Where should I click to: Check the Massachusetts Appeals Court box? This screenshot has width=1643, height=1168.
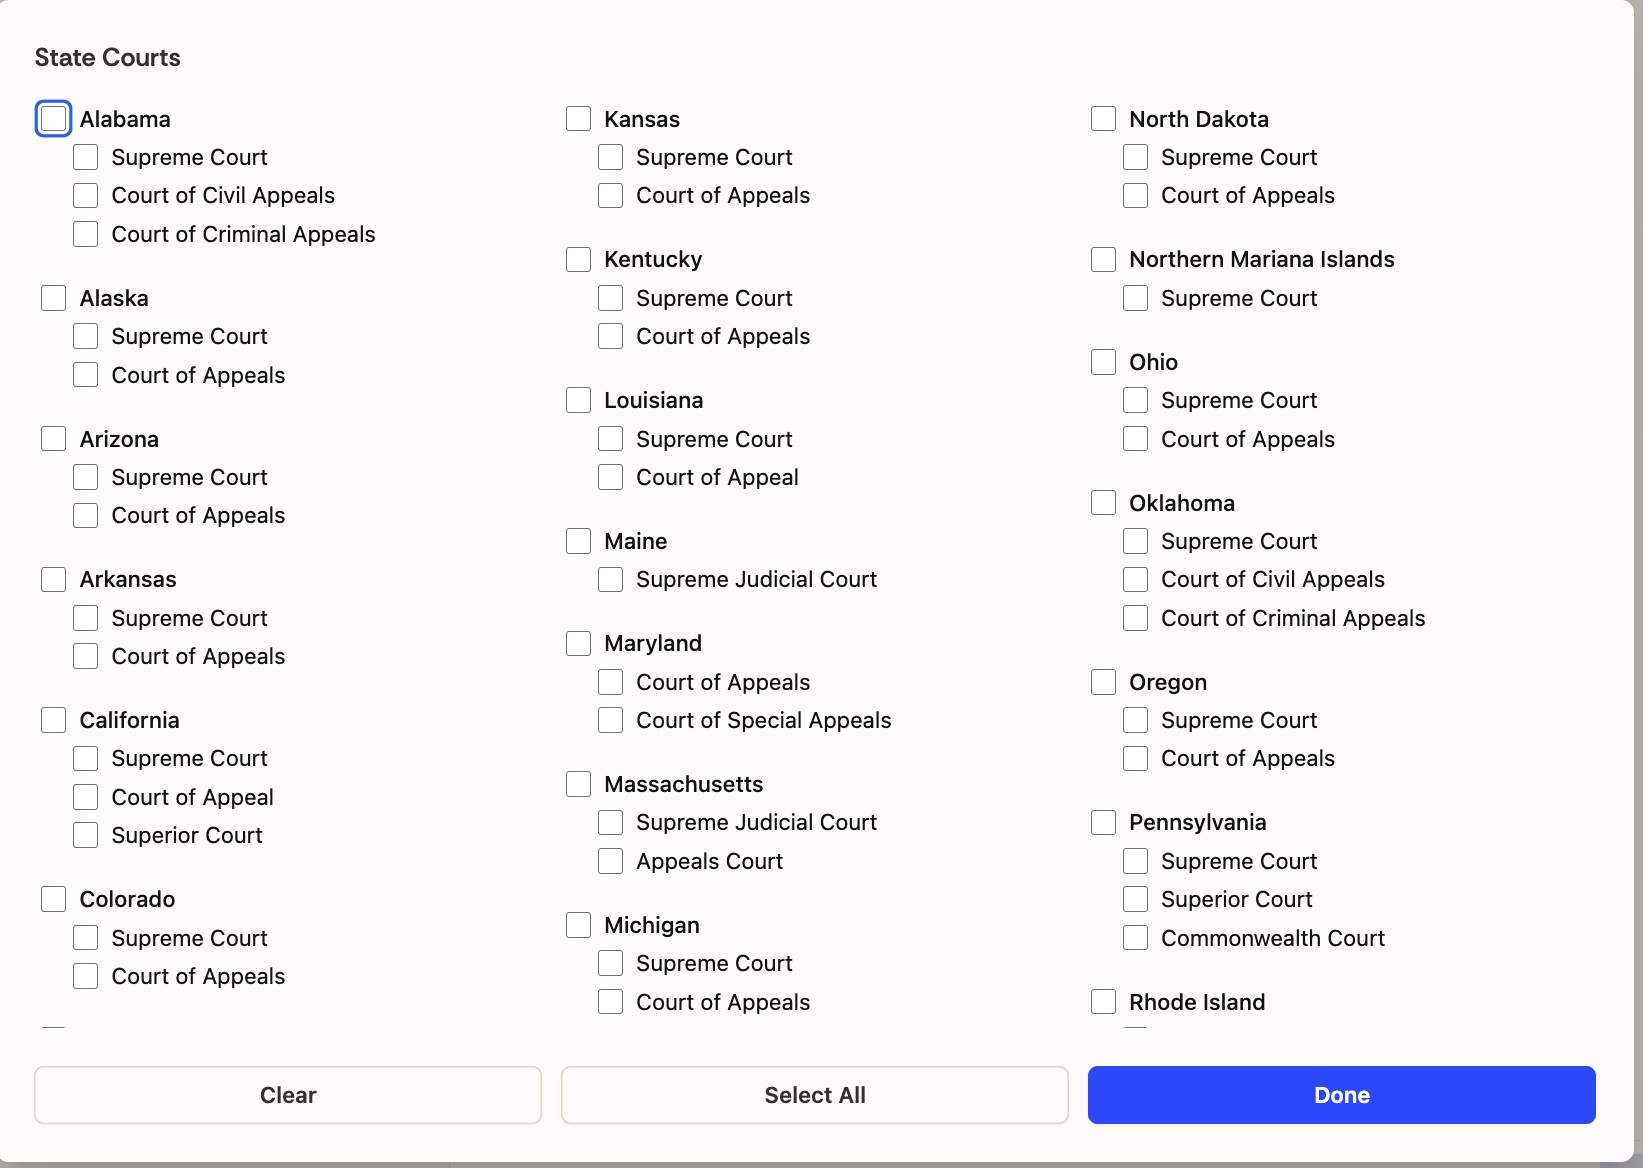click(x=610, y=861)
